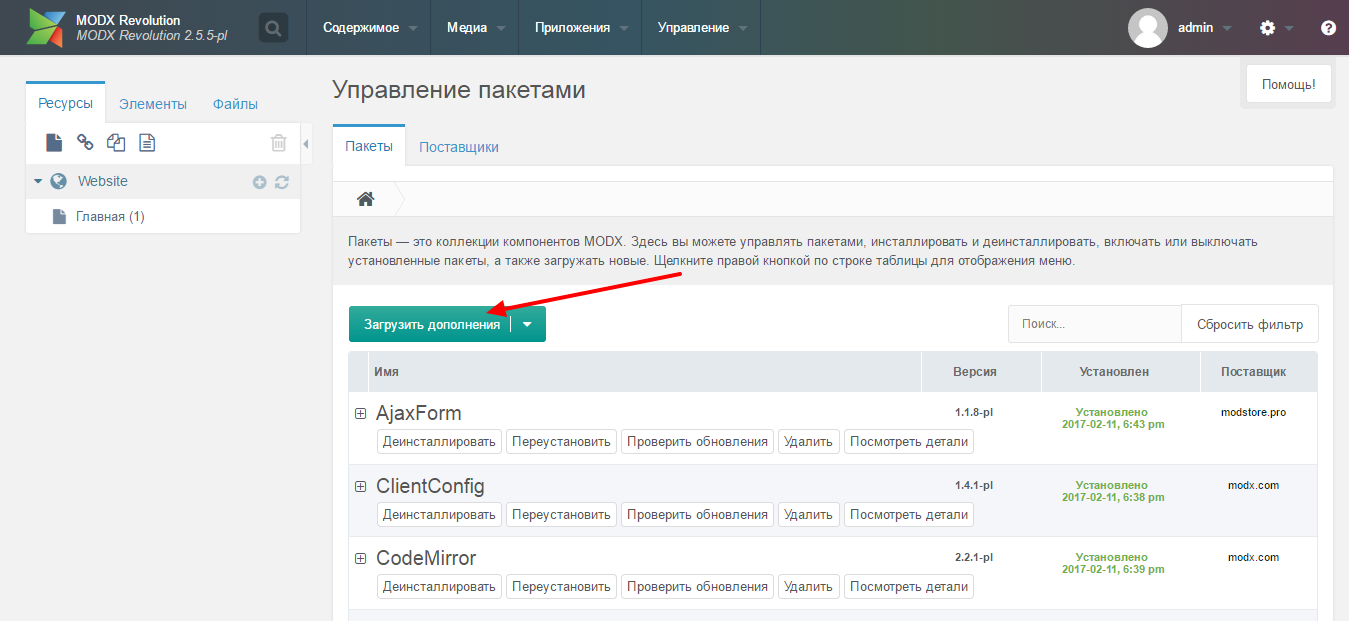
Task: Click the MODX Revolution logo
Action: coord(46,27)
